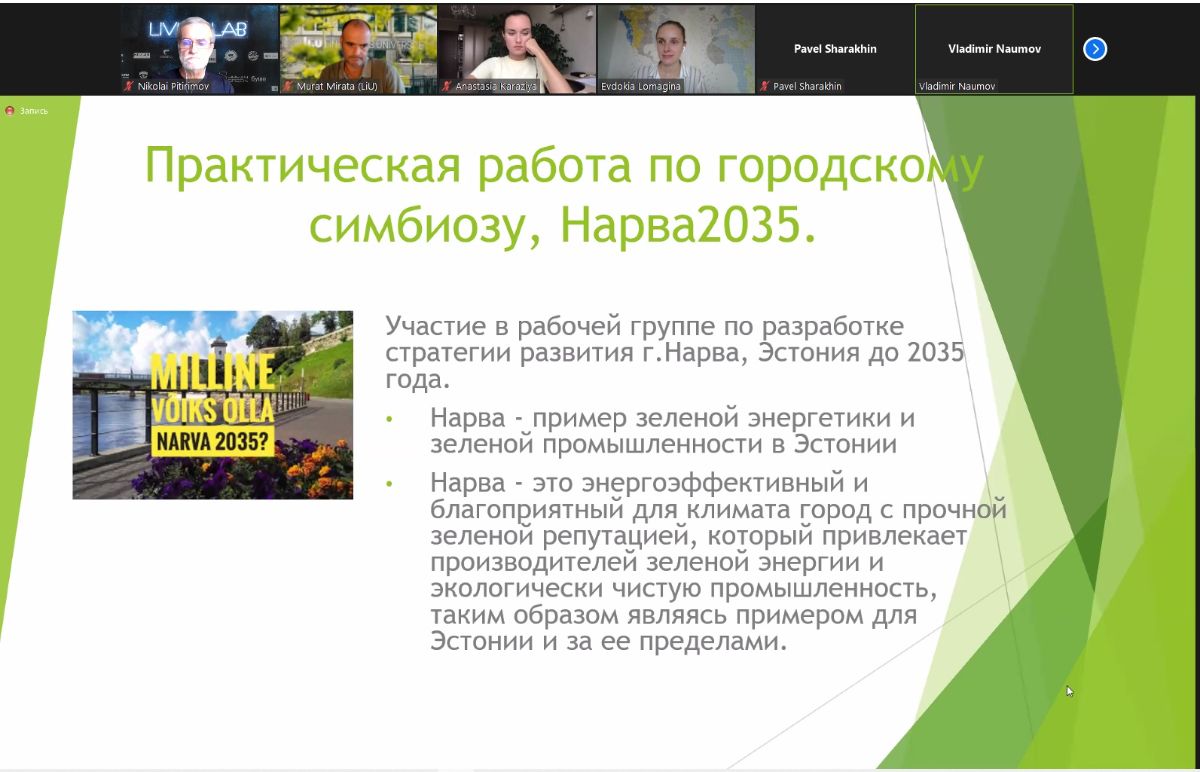The height and width of the screenshot is (772, 1200).
Task: Click Murat Mirata's muted microphone icon
Action: (288, 87)
